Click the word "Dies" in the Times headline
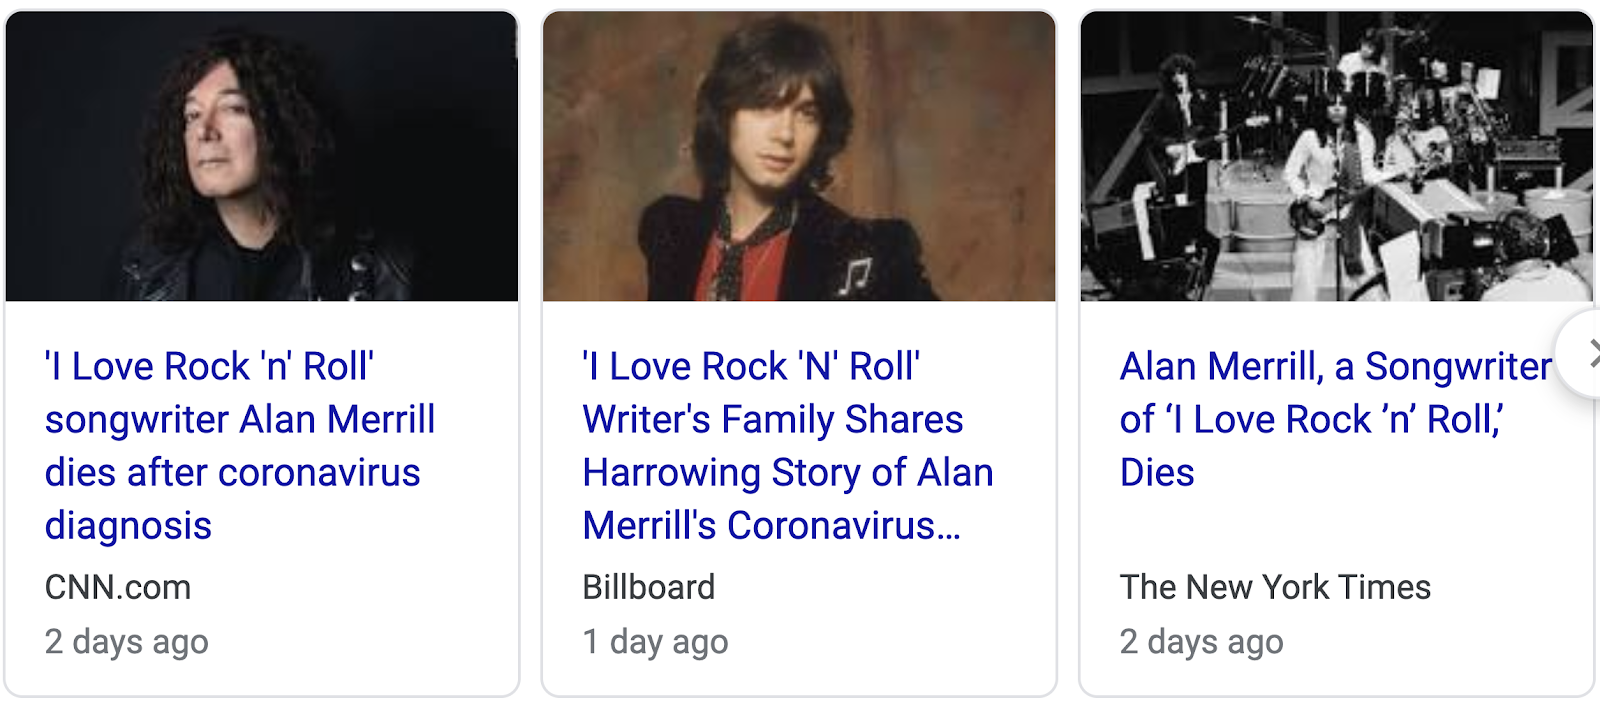 [x=1157, y=473]
